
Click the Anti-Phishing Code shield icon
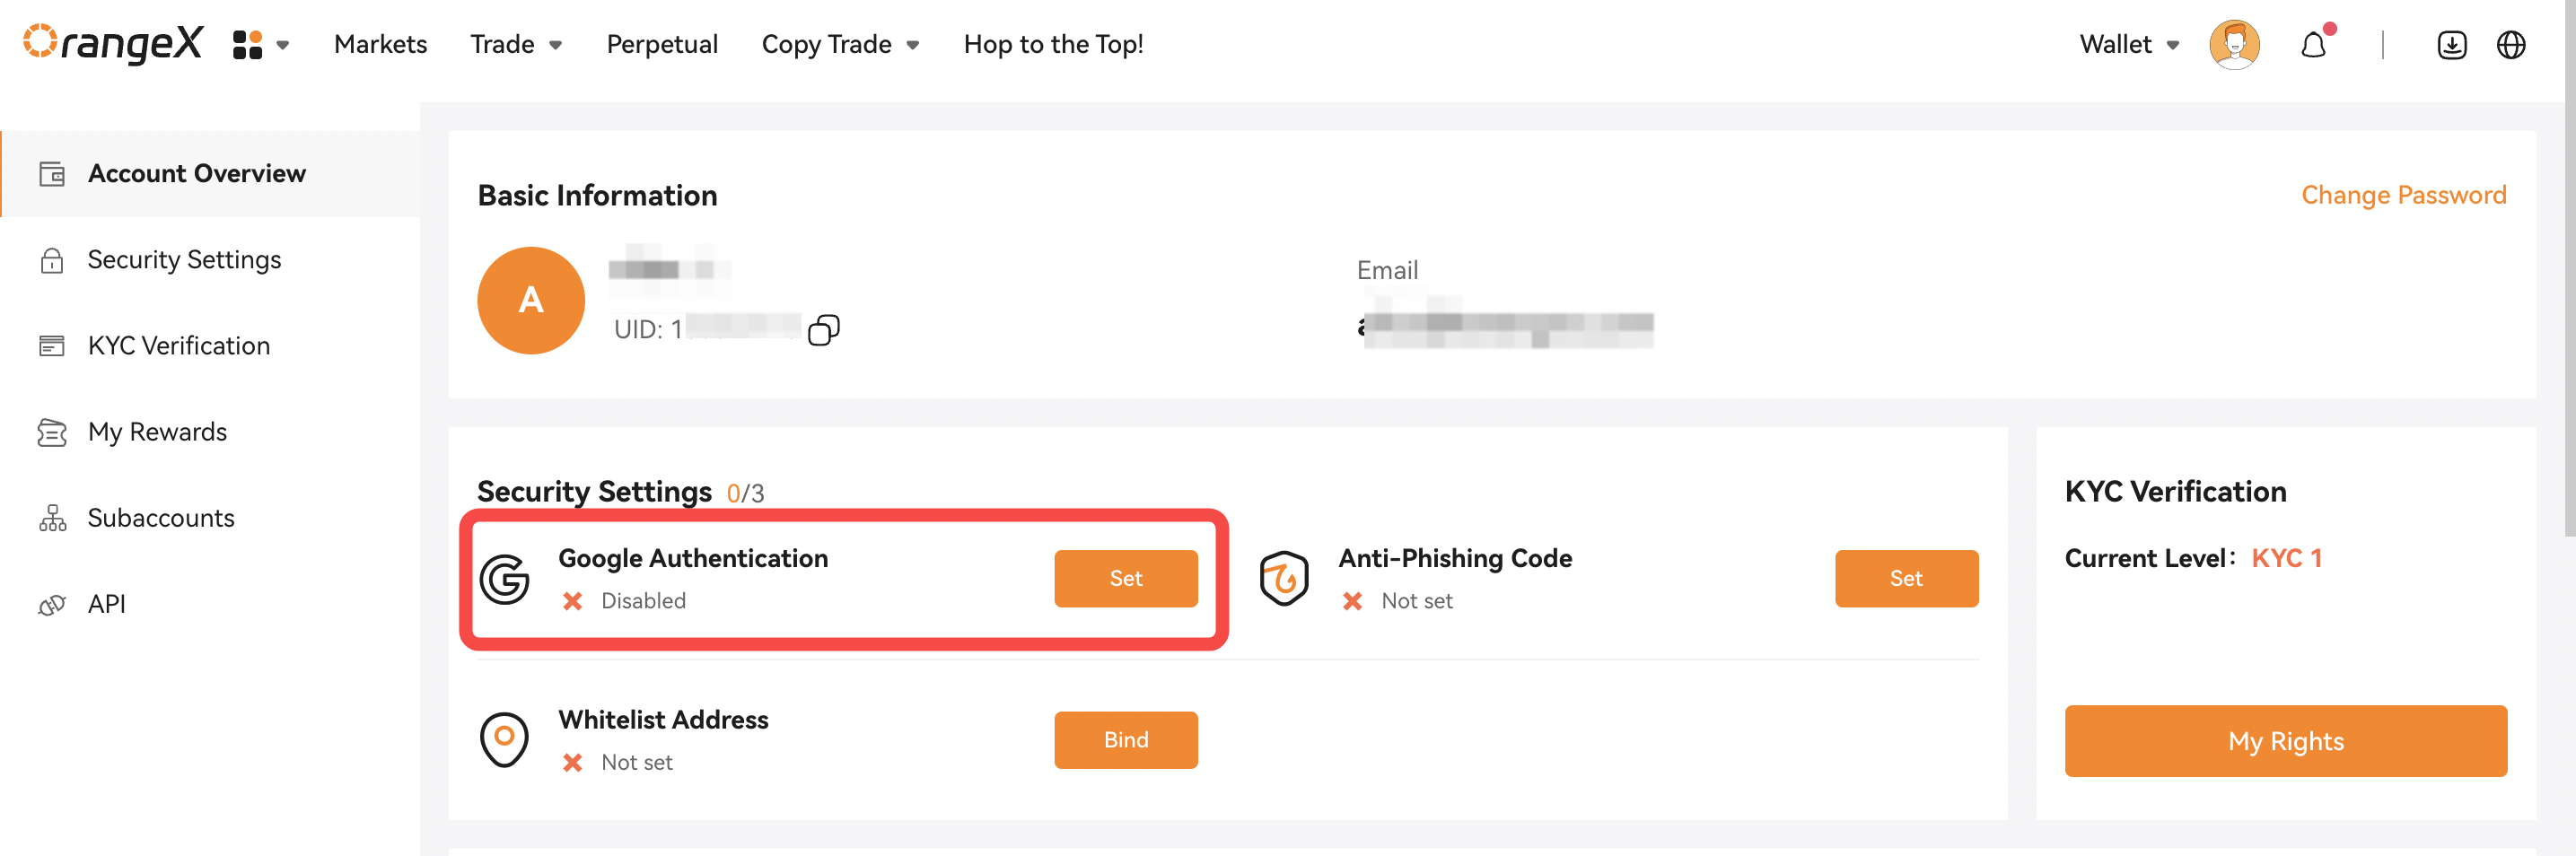click(1284, 578)
